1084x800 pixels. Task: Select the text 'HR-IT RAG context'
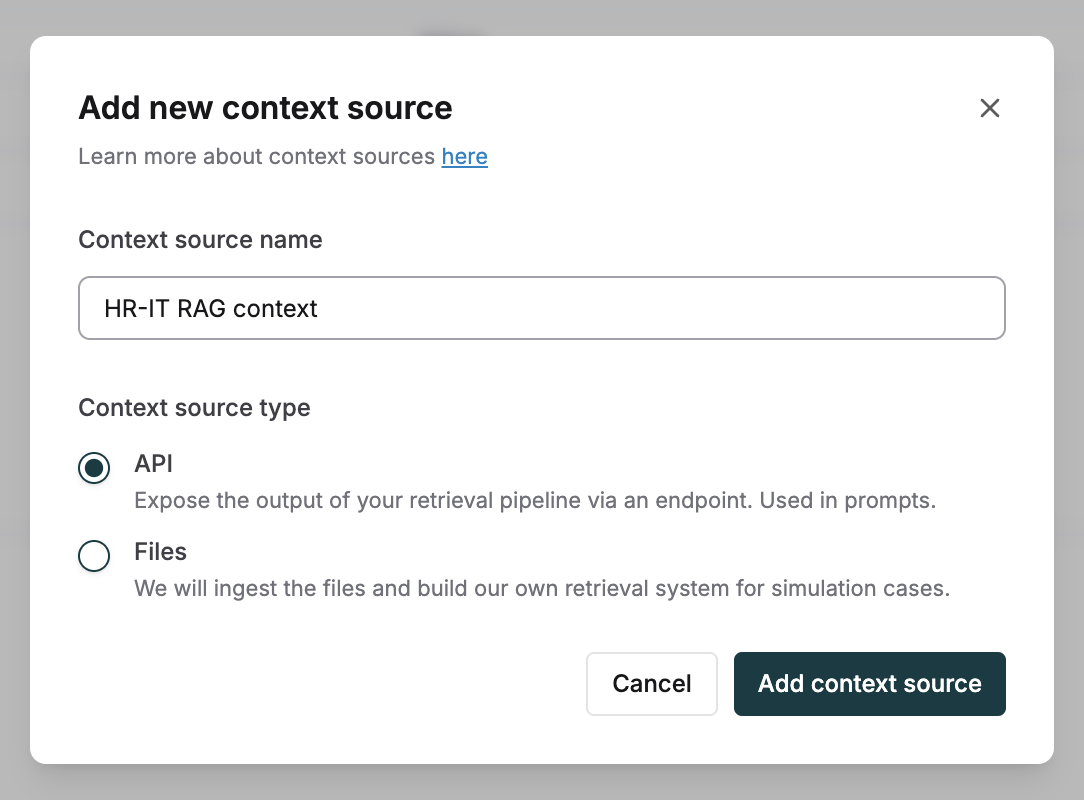click(211, 309)
